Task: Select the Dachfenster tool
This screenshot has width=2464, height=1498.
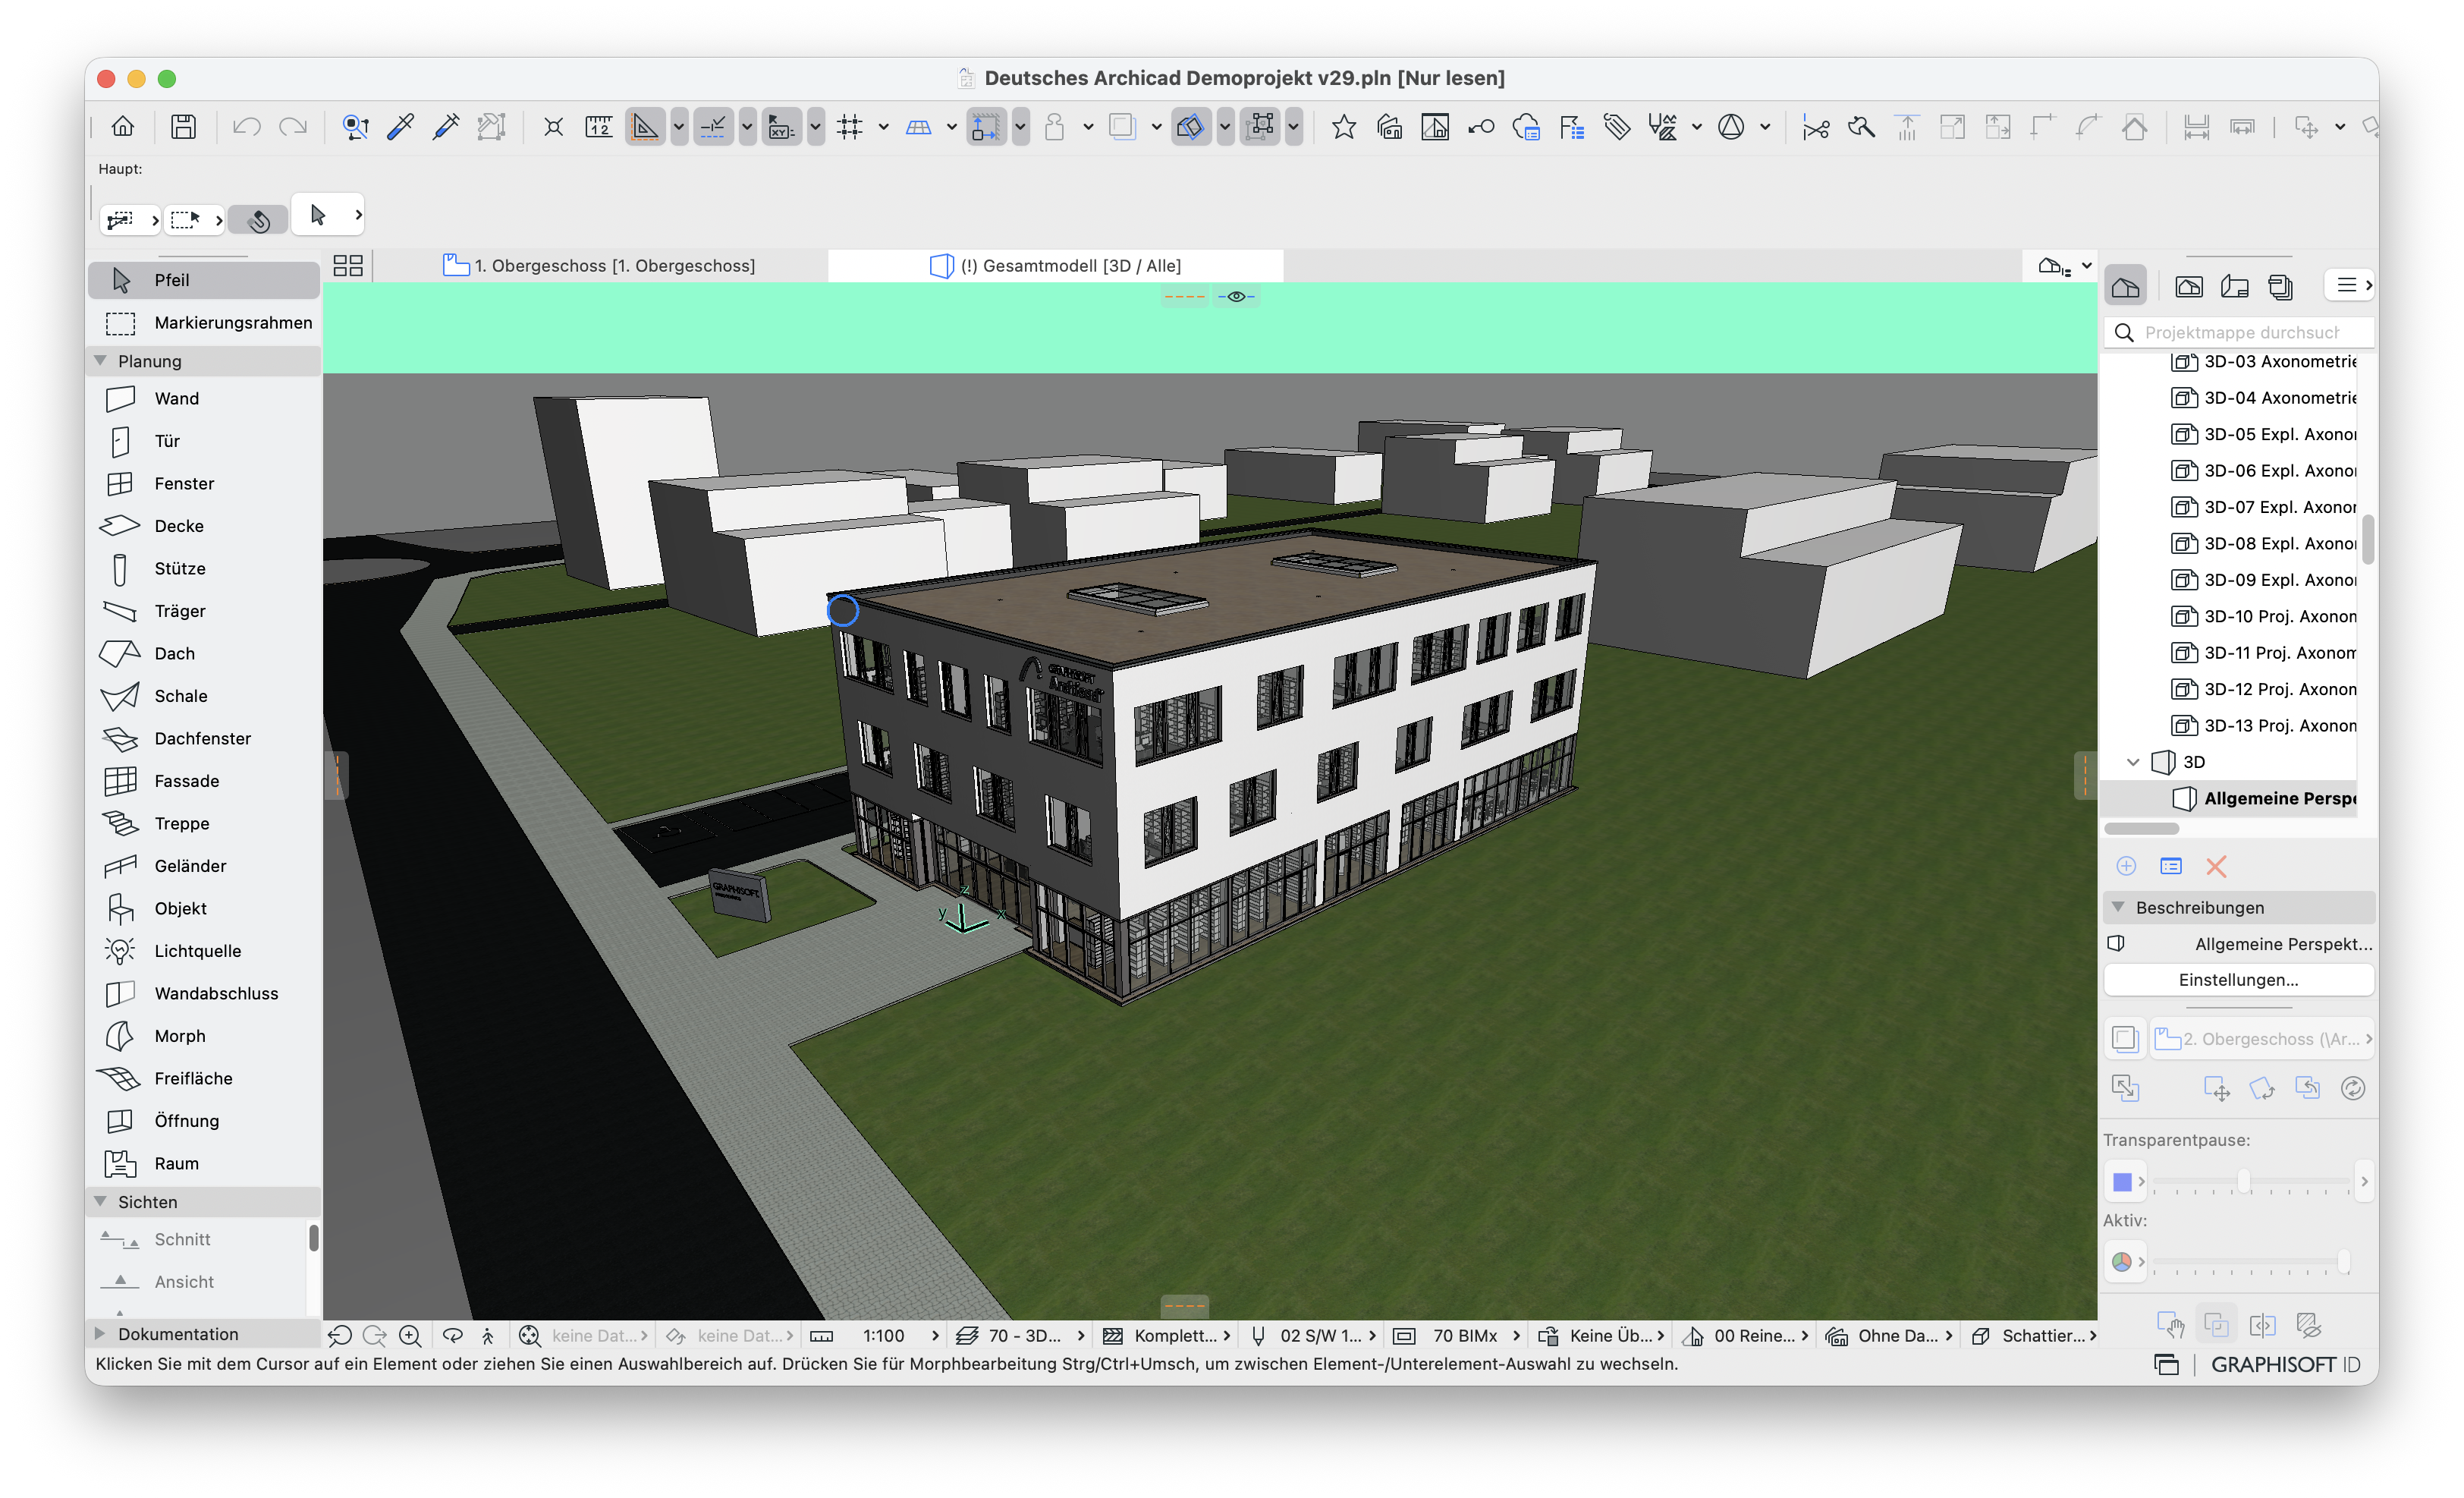Action: [x=204, y=738]
